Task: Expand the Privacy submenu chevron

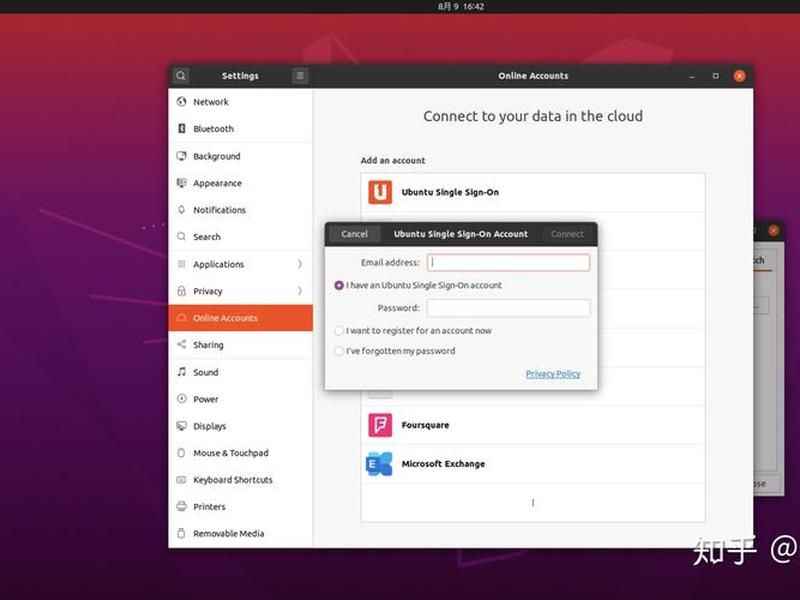Action: pyautogui.click(x=300, y=291)
